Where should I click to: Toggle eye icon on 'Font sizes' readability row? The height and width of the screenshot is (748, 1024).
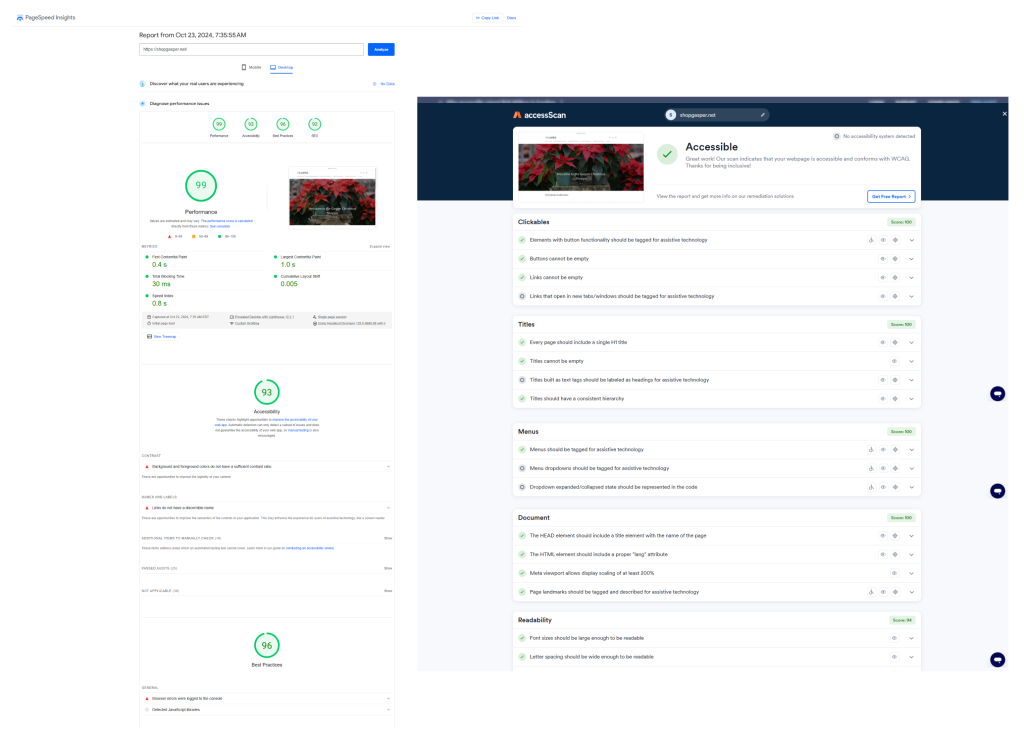tap(895, 638)
